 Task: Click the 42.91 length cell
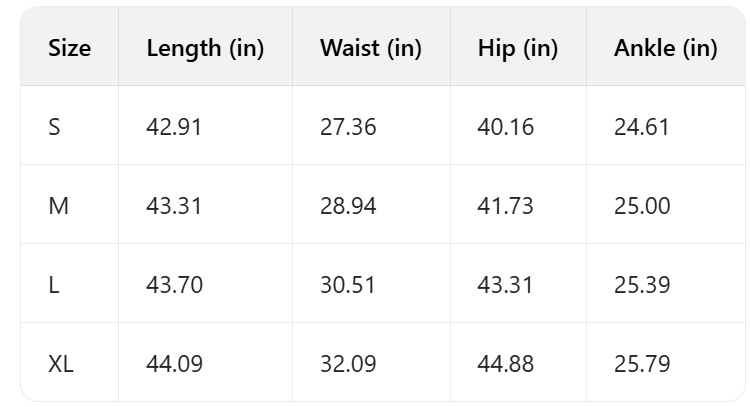coord(174,127)
